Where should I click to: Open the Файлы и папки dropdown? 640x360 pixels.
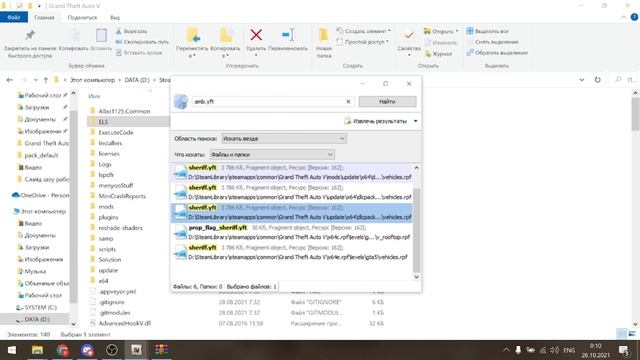272,155
